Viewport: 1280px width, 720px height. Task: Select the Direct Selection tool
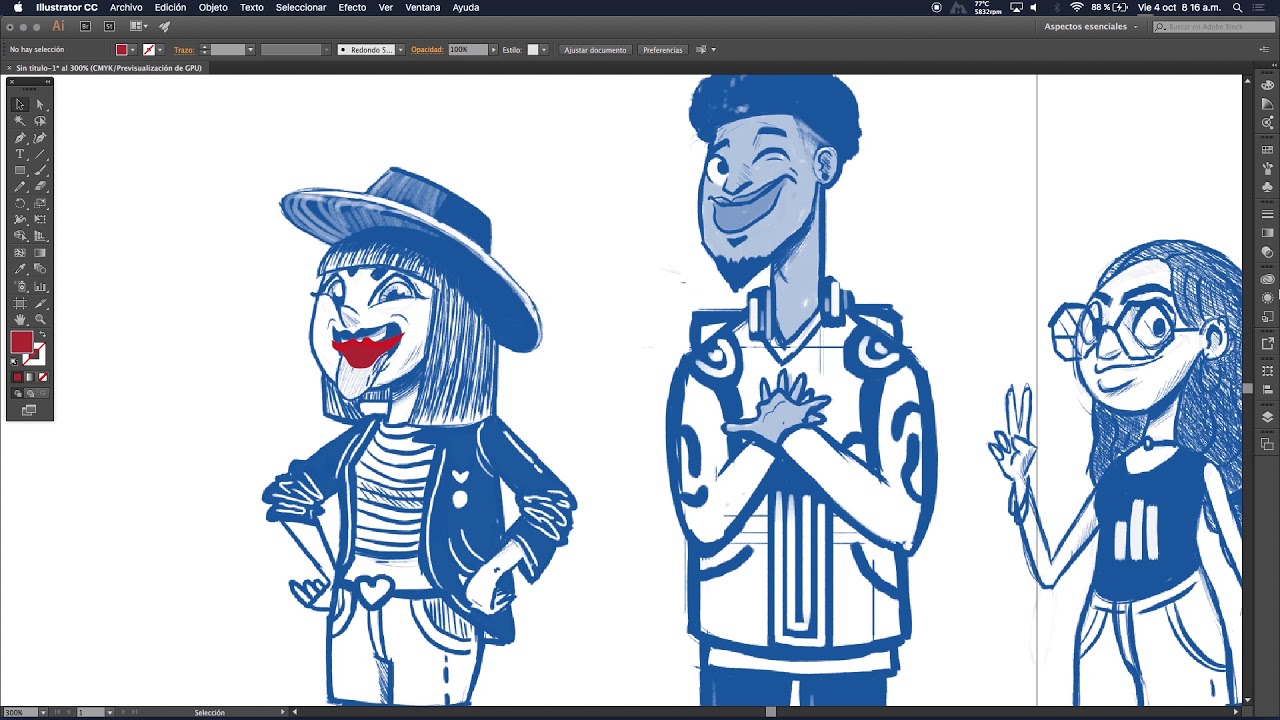click(x=40, y=104)
